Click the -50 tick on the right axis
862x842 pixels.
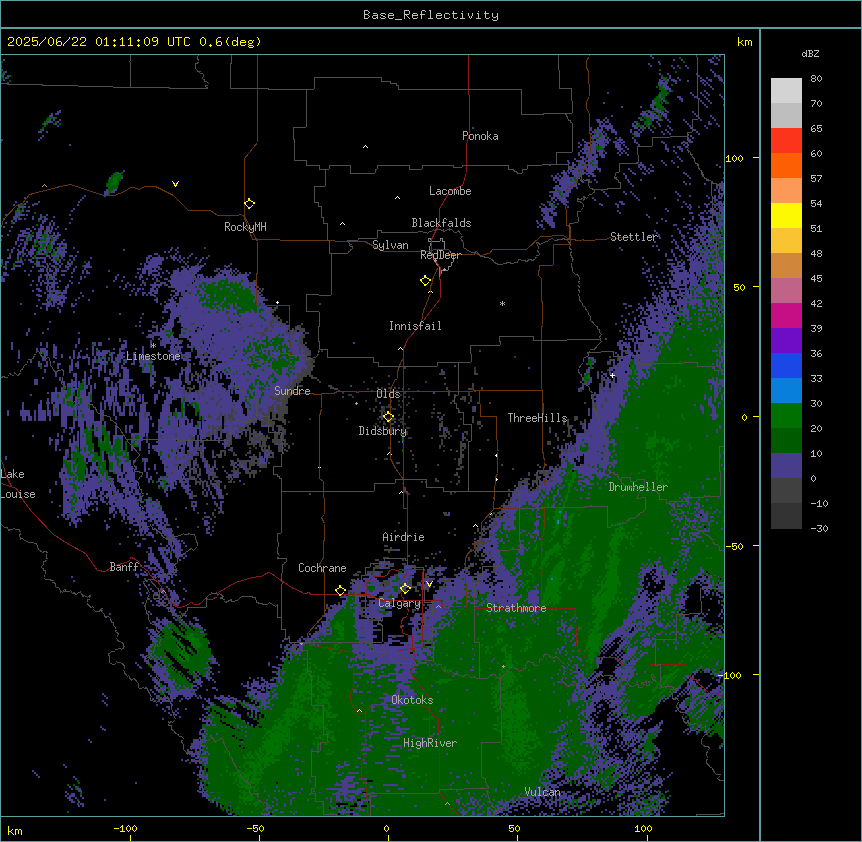click(734, 546)
